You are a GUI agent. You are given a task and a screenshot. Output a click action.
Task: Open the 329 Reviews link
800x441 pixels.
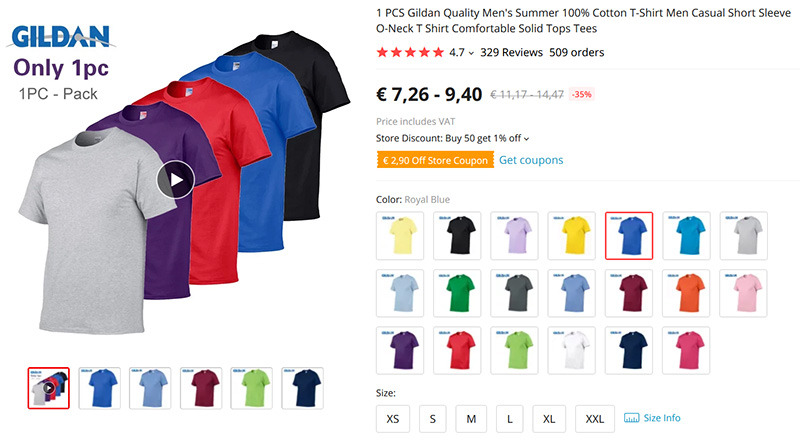pyautogui.click(x=511, y=53)
